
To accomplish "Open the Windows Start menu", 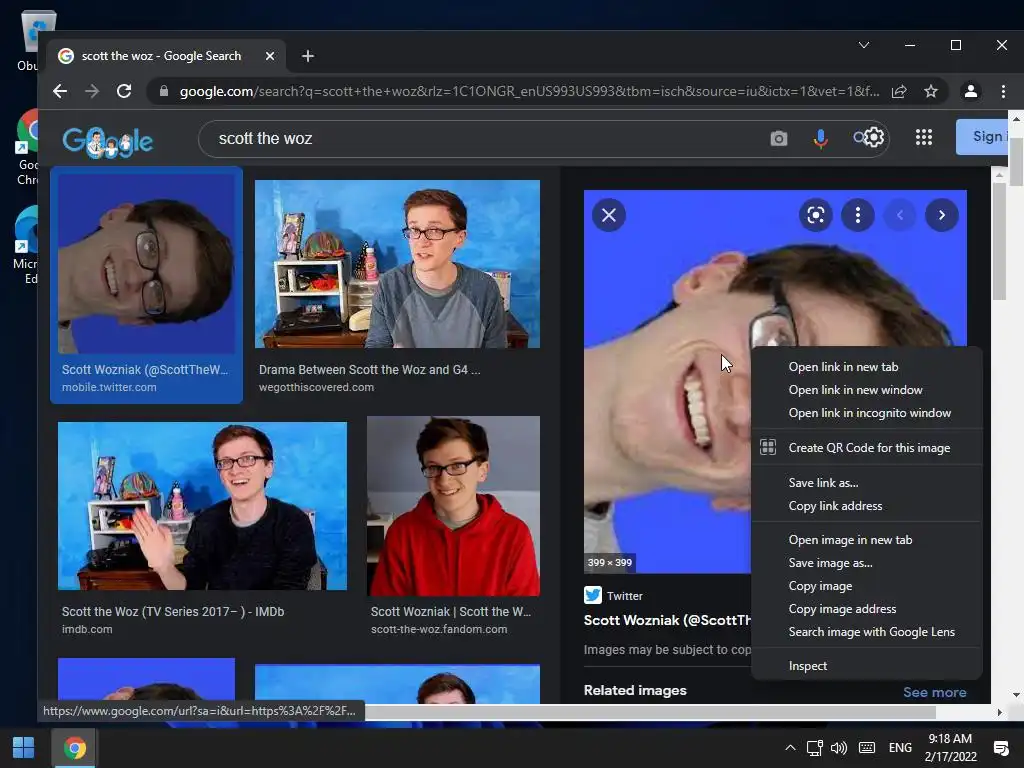I will [x=24, y=748].
